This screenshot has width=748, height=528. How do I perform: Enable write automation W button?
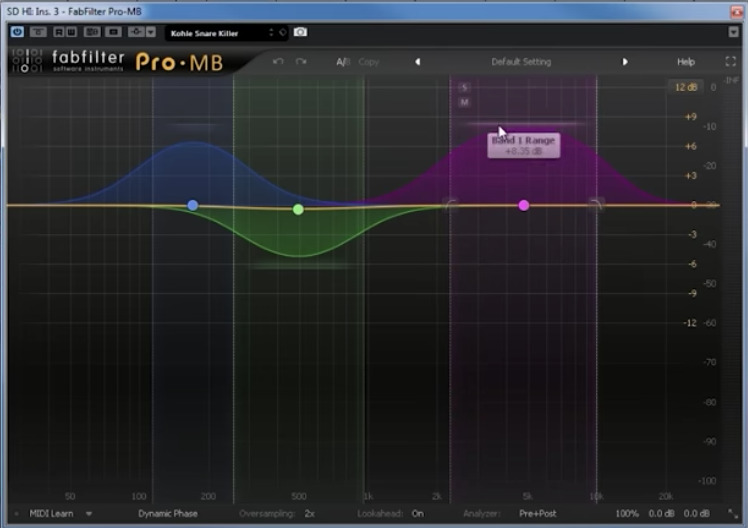pos(71,32)
